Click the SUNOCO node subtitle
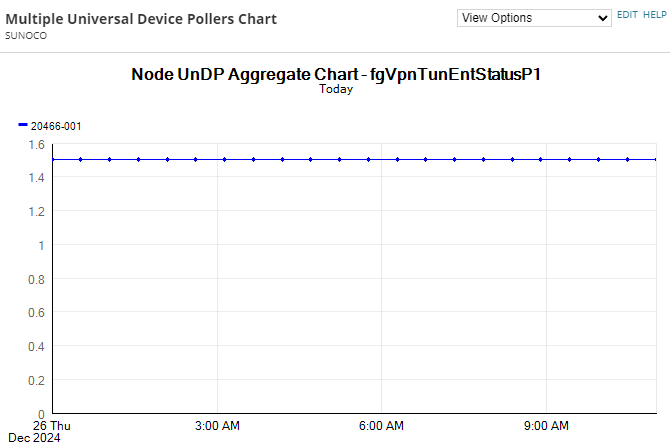670x448 pixels. [x=26, y=35]
